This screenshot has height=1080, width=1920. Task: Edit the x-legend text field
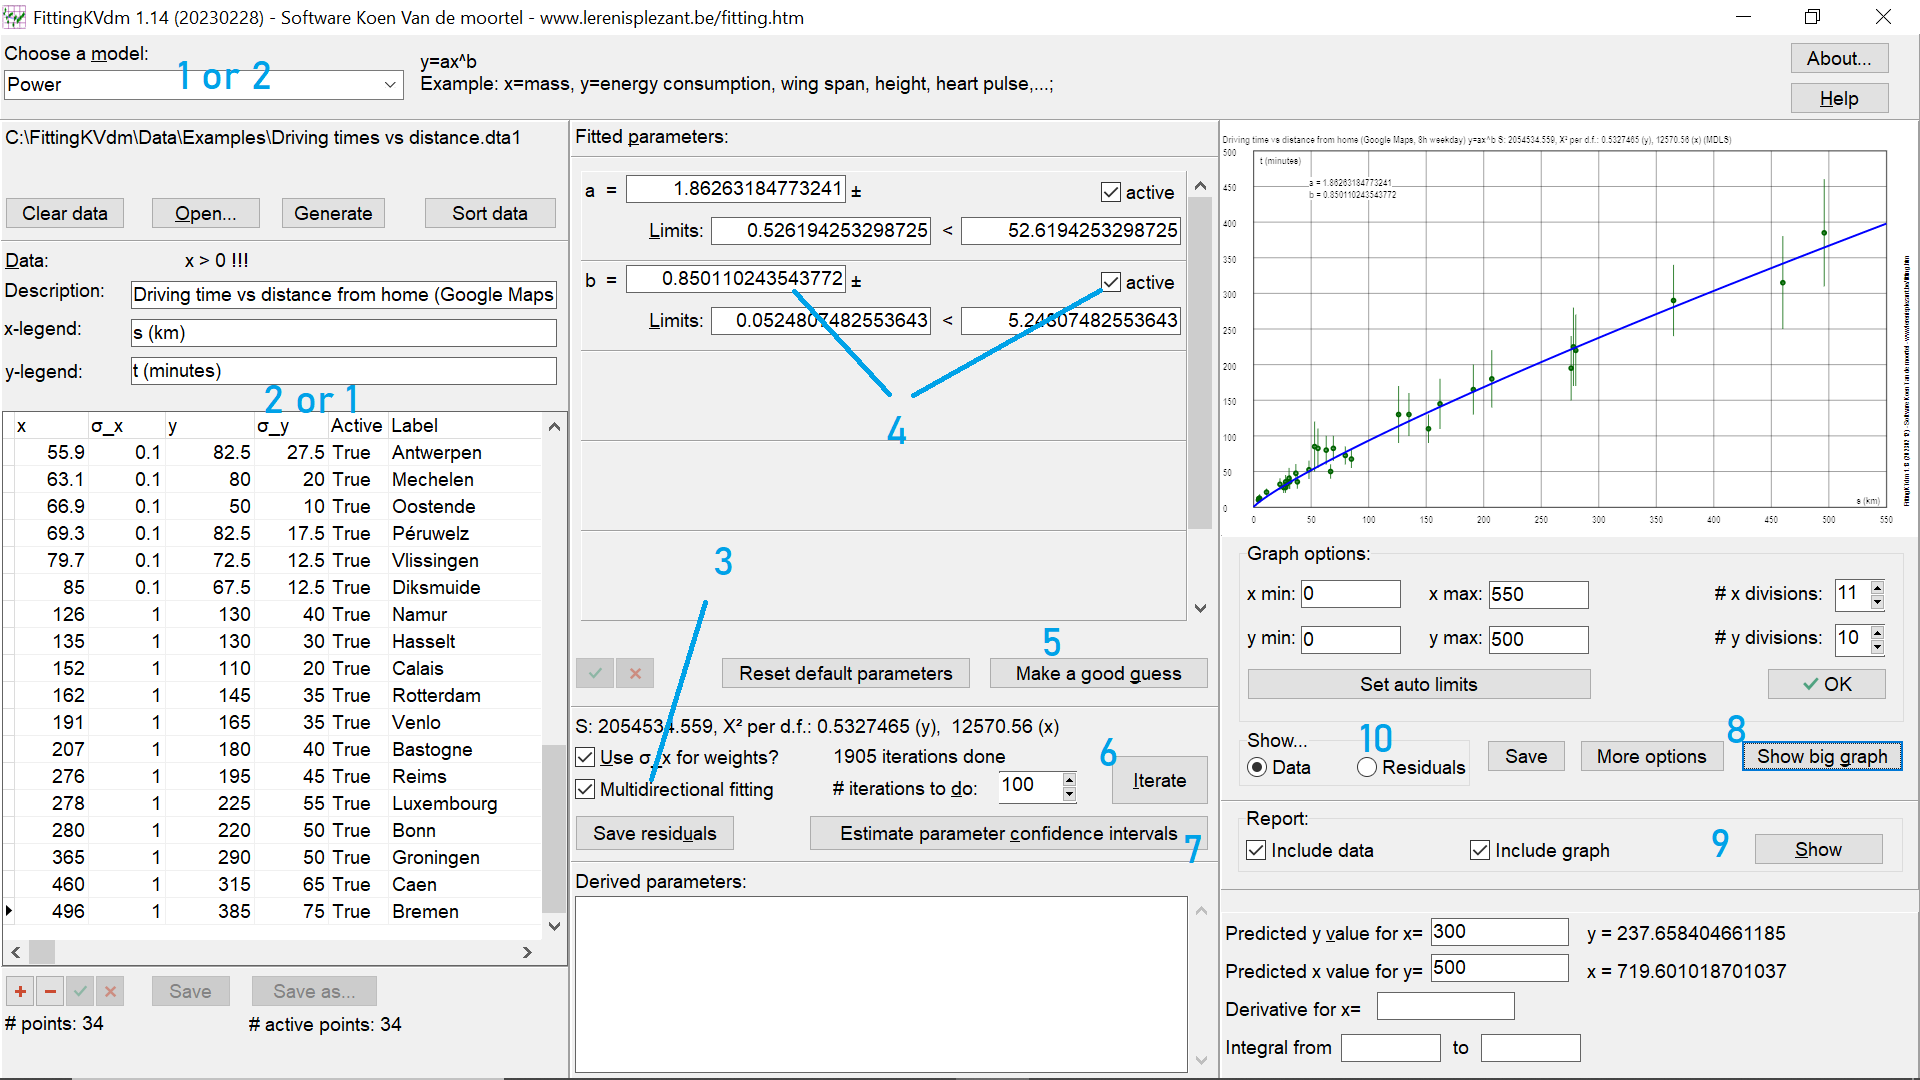tap(344, 333)
